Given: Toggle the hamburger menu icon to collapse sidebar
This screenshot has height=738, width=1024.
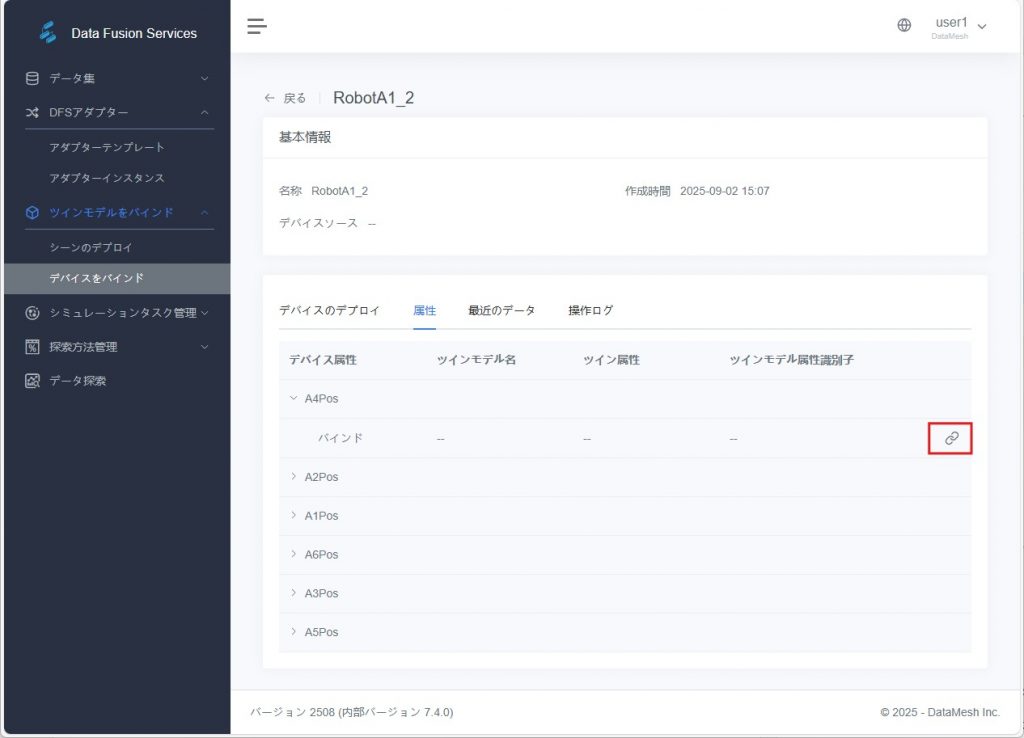Looking at the screenshot, I should [x=257, y=26].
